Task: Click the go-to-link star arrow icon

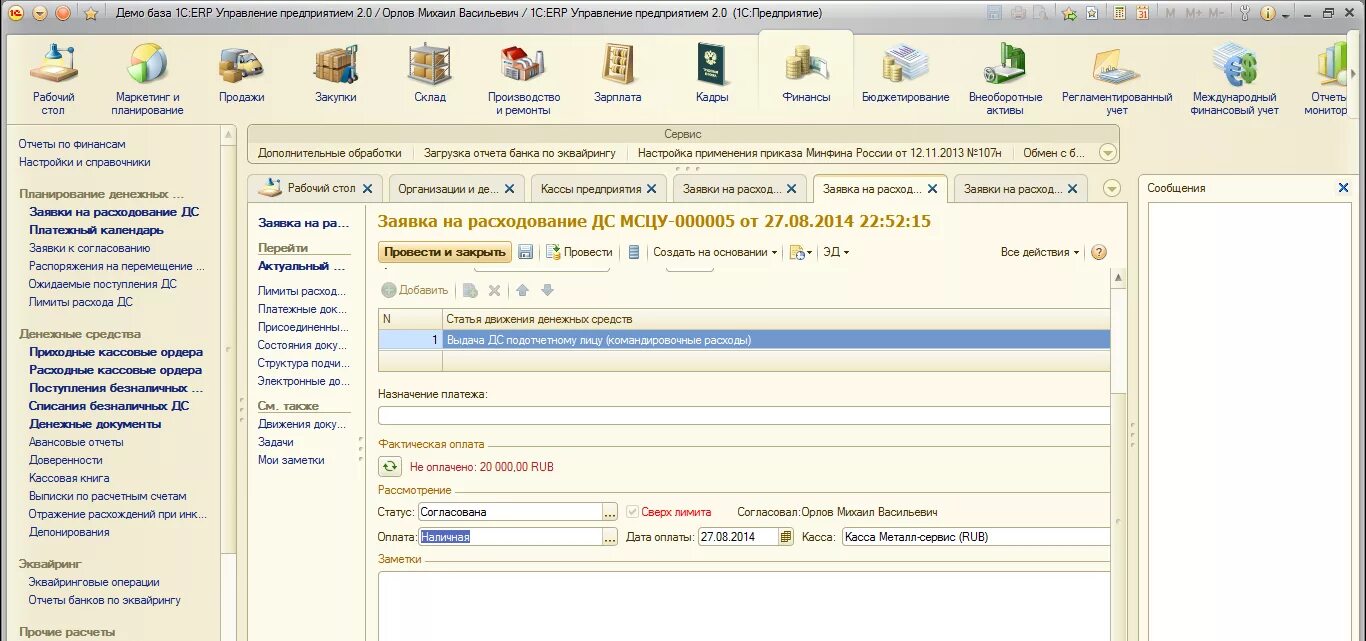Action: click(x=1069, y=13)
